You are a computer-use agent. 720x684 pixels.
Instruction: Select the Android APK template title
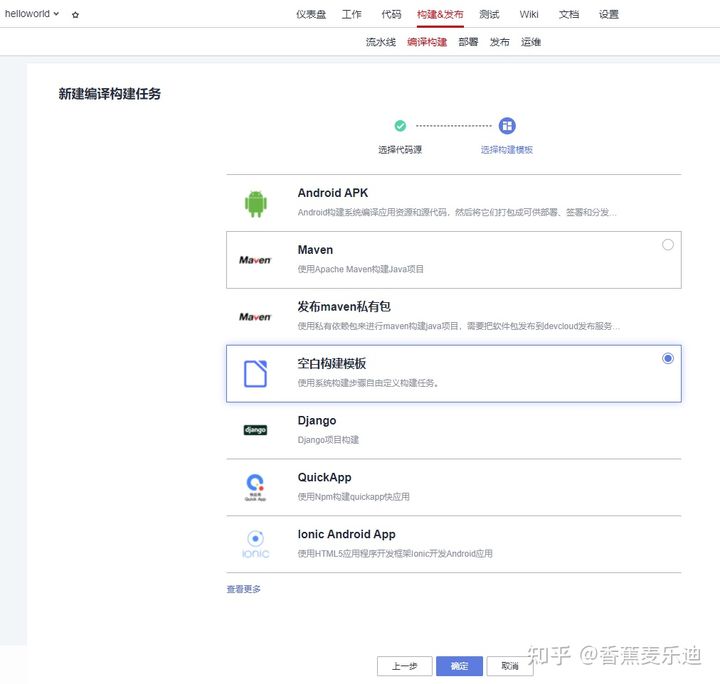(x=333, y=193)
